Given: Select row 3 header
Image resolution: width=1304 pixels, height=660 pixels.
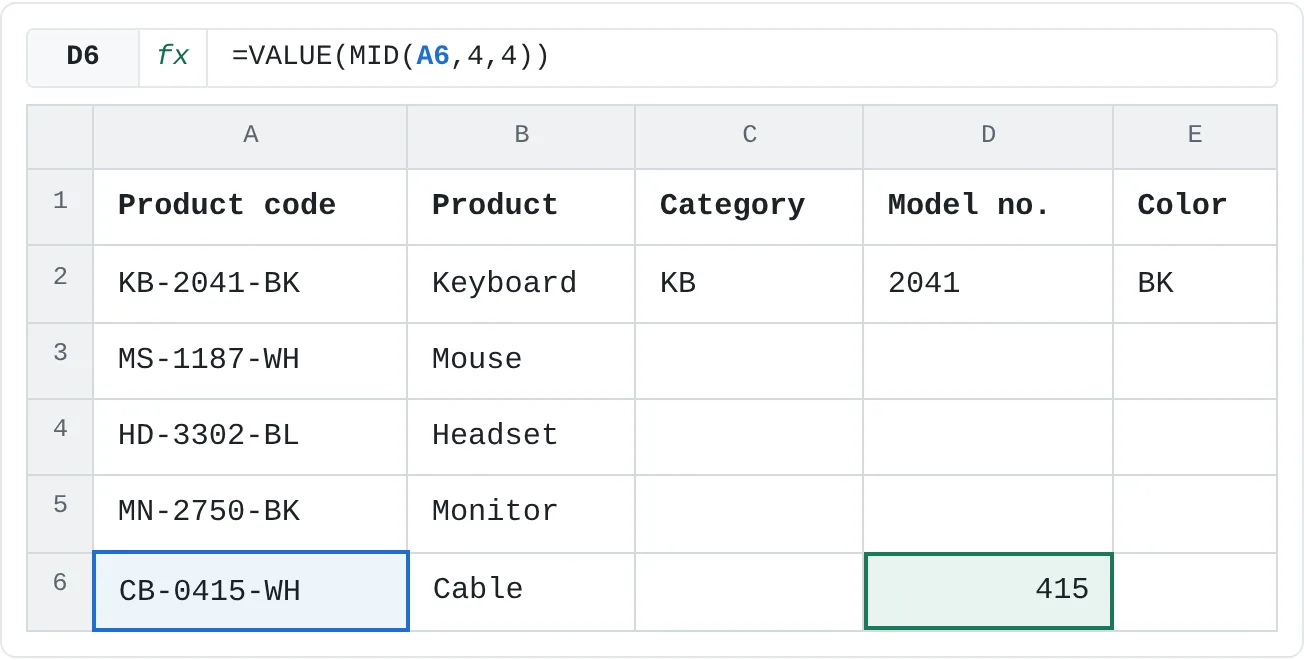Looking at the screenshot, I should click(x=60, y=360).
